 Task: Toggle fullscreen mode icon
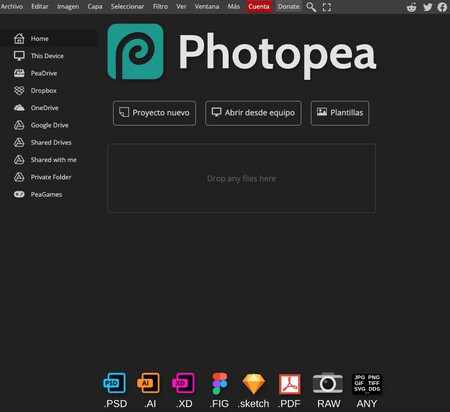327,7
